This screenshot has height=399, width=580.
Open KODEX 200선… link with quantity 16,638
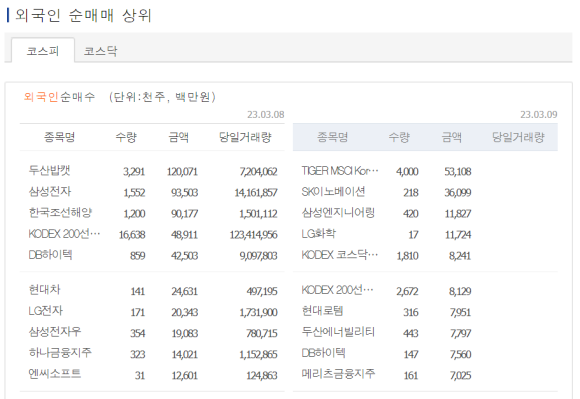tap(64, 234)
